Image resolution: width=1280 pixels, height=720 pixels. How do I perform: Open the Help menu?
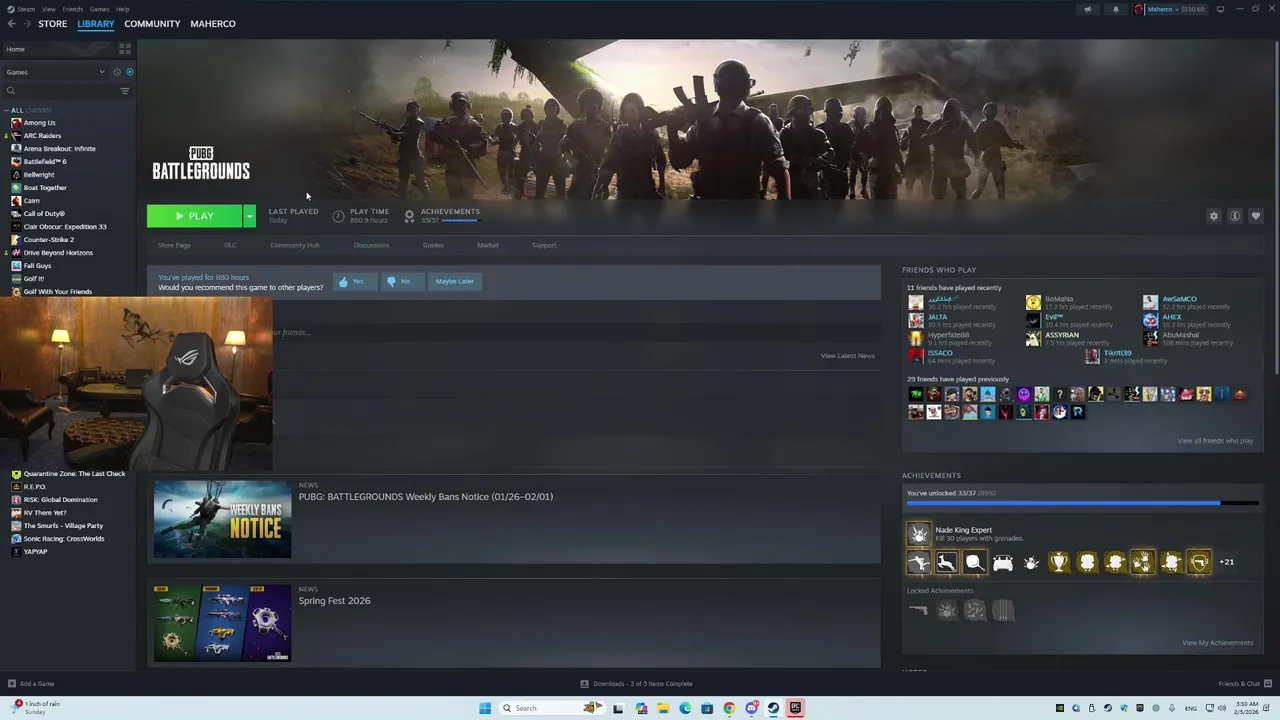pyautogui.click(x=122, y=9)
